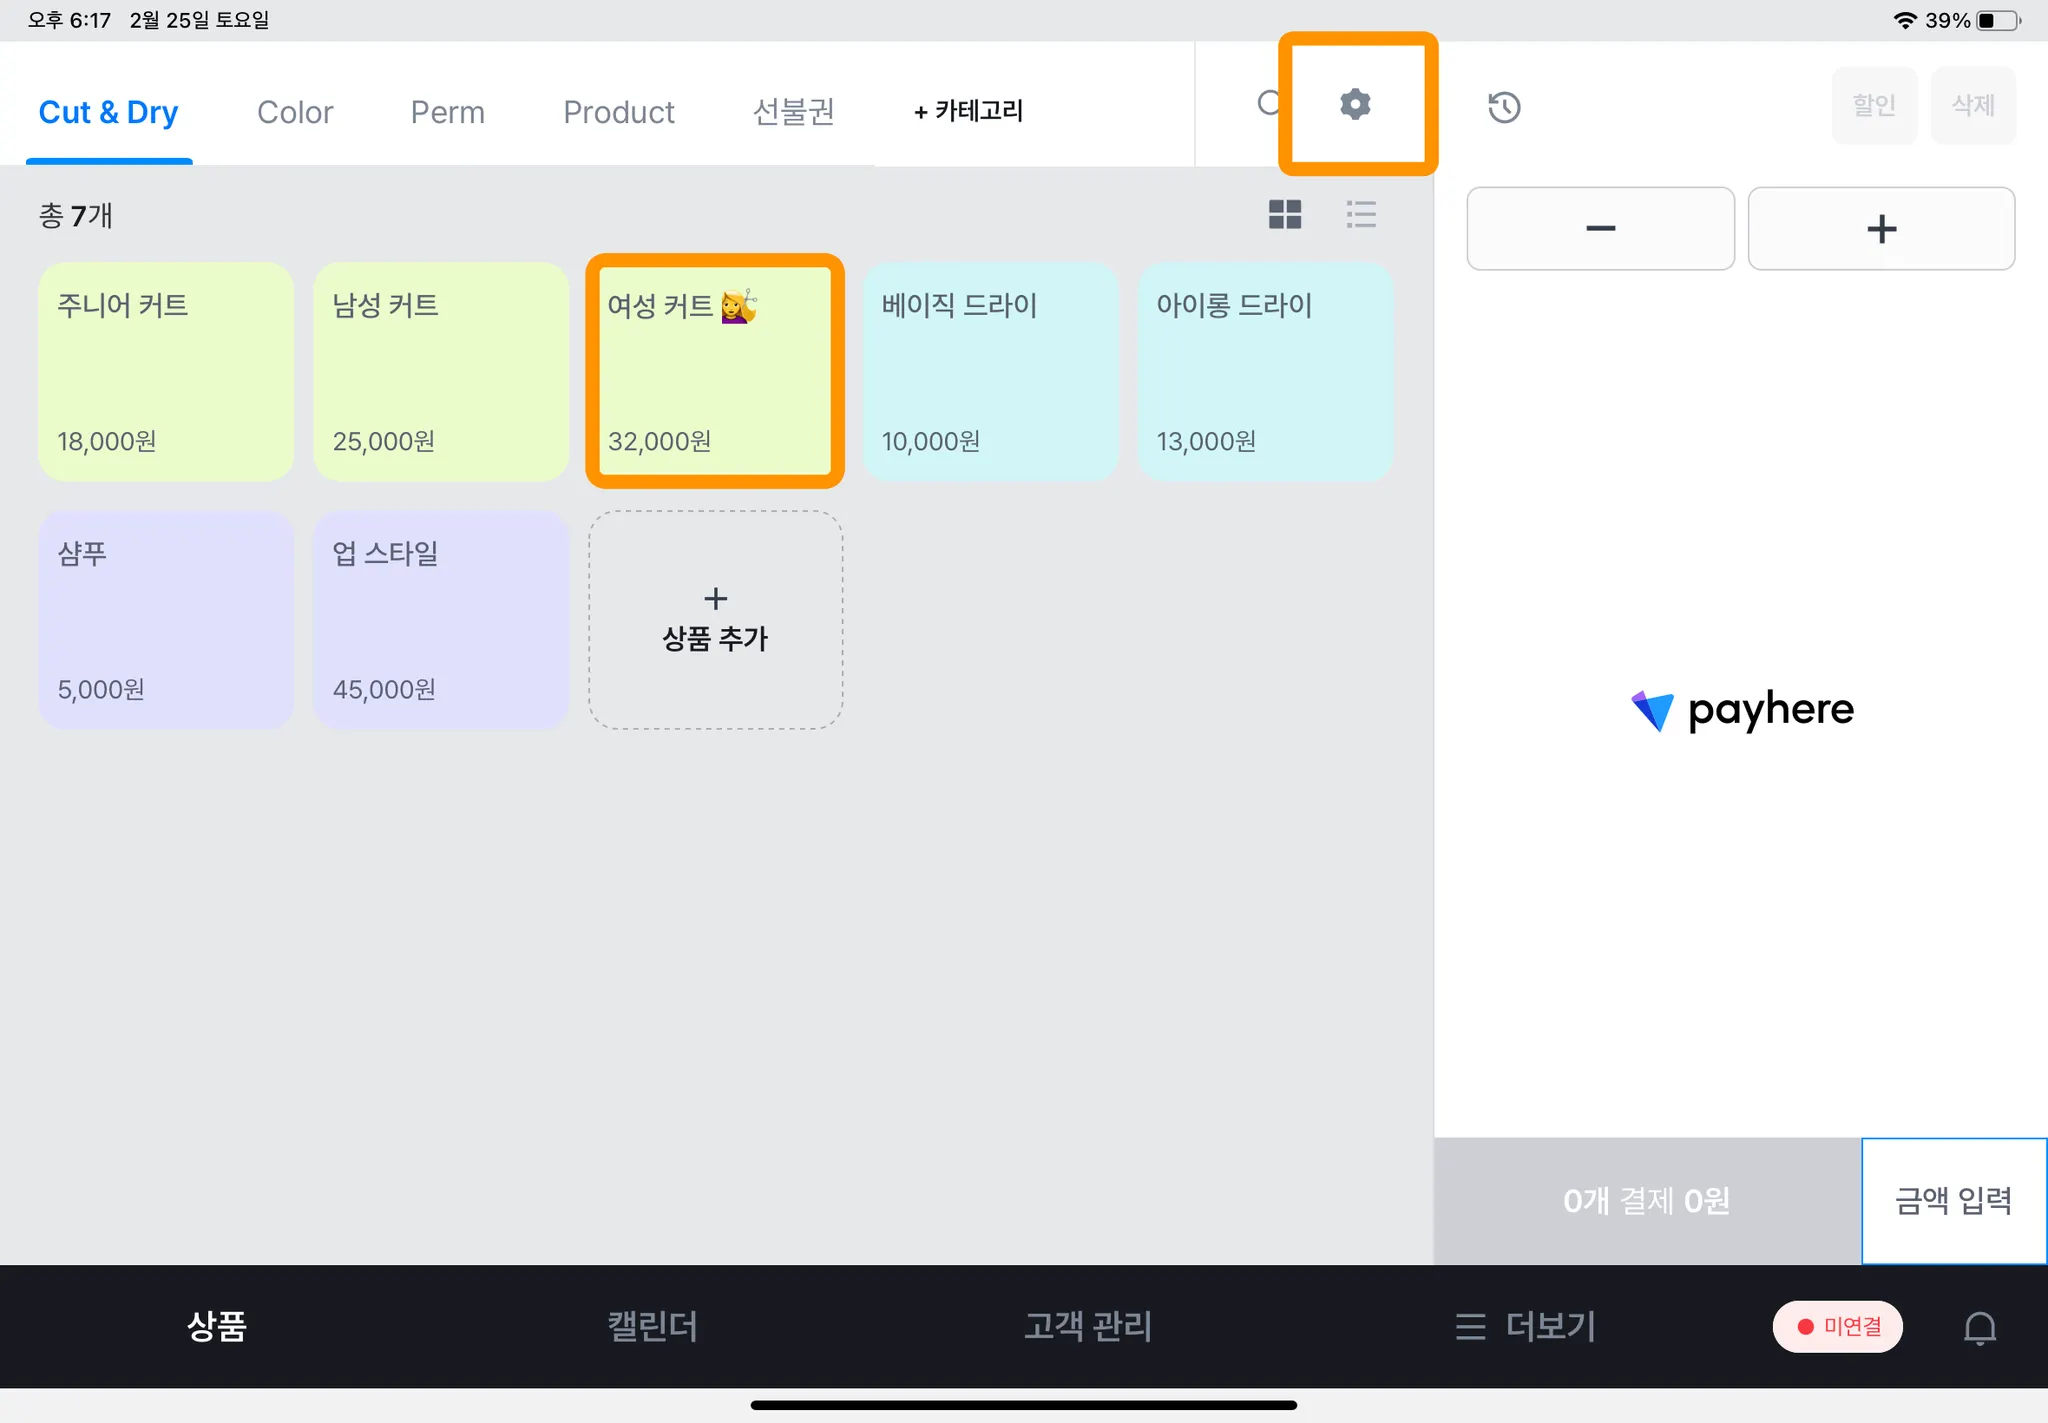Open the payment history clock icon
Viewport: 2048px width, 1423px height.
point(1503,107)
